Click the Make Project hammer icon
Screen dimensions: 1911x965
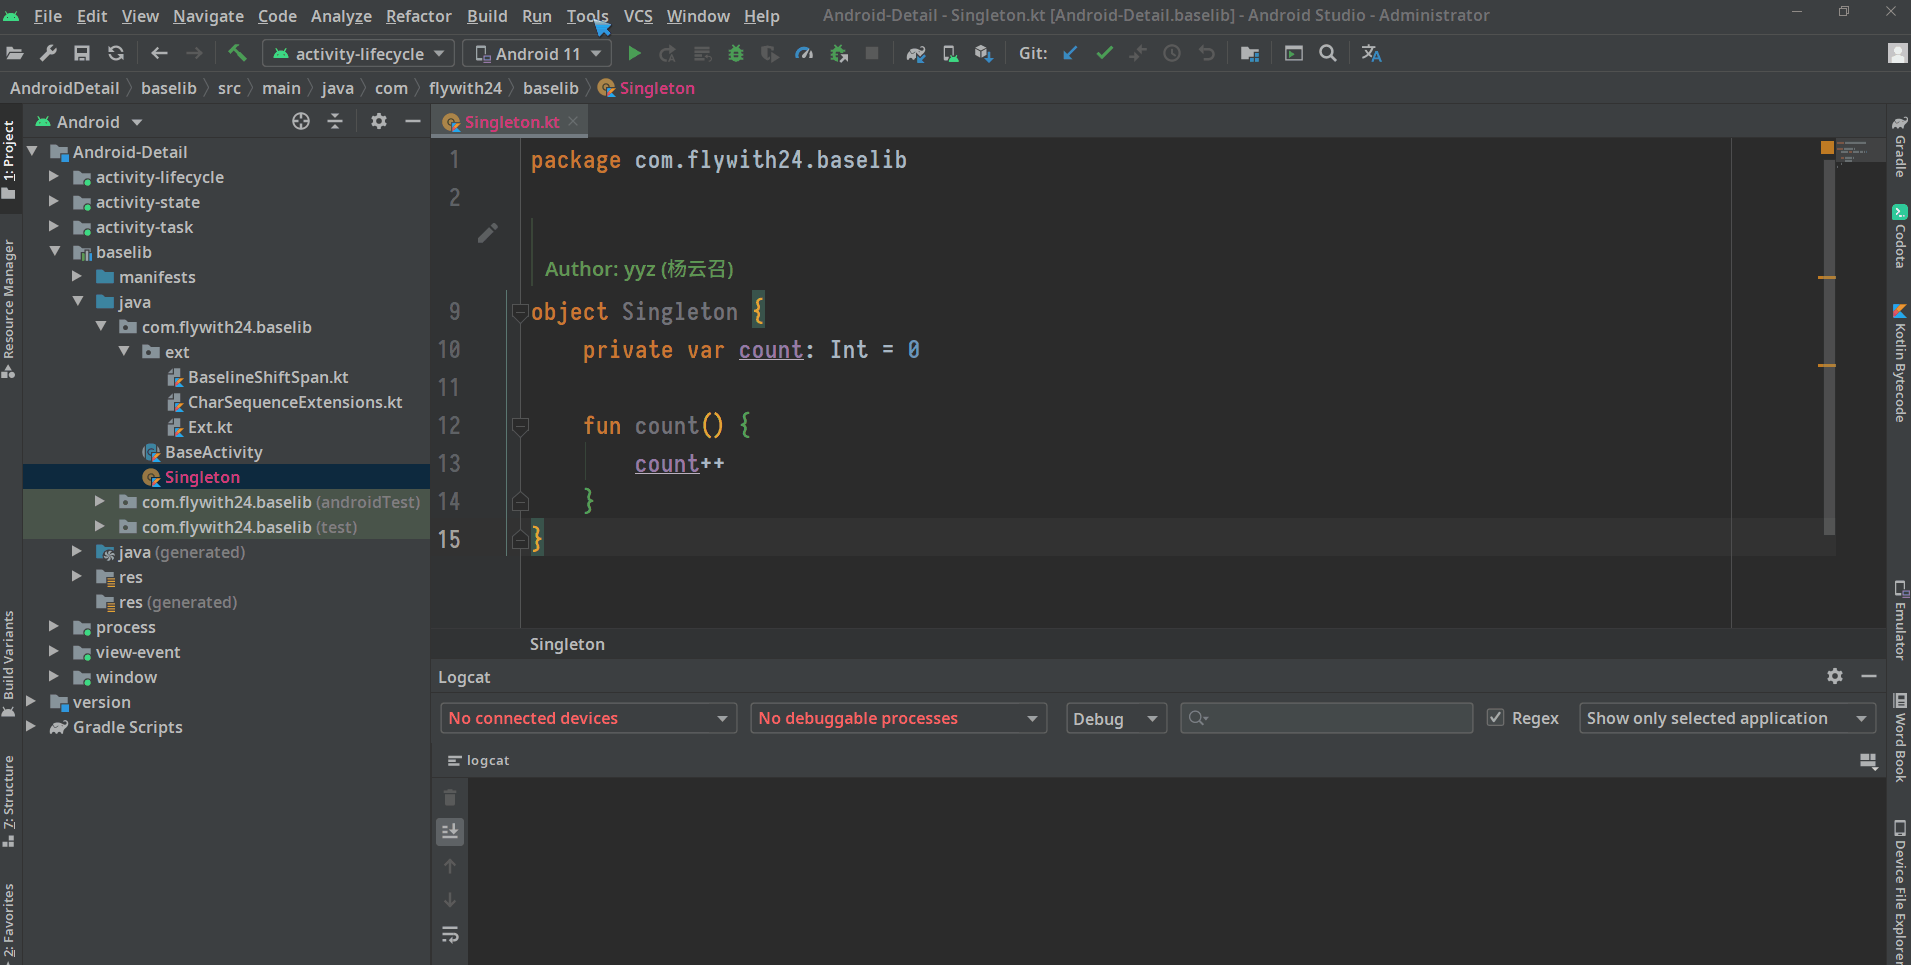click(x=237, y=54)
